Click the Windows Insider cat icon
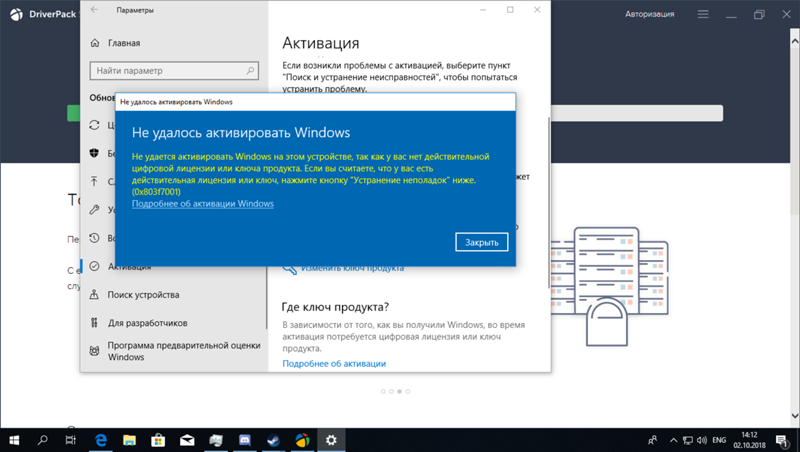Image resolution: width=800 pixels, height=452 pixels. coord(94,351)
